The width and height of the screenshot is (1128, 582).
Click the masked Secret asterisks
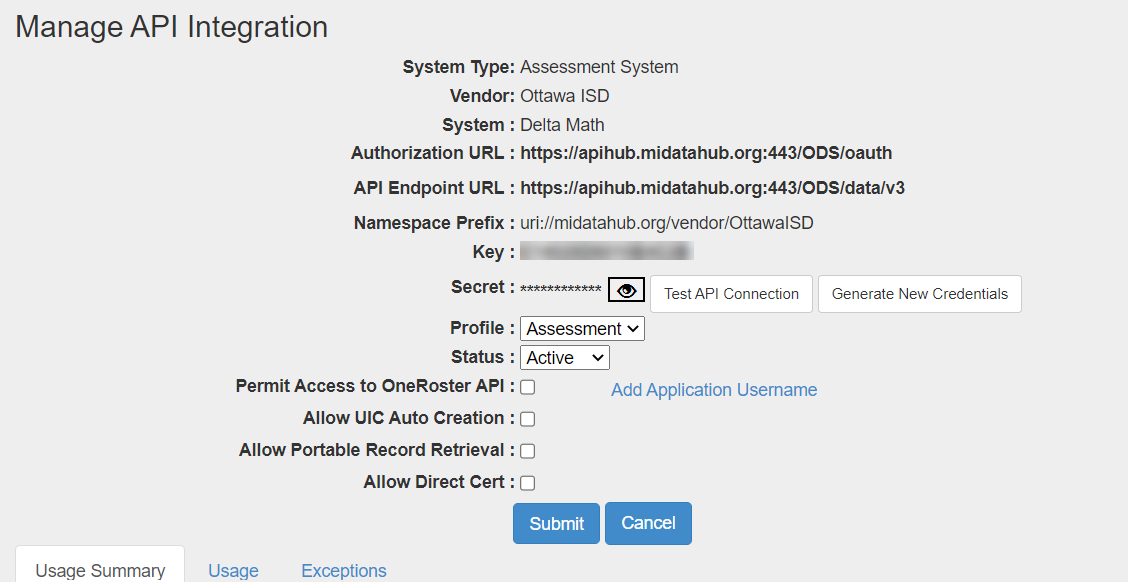[x=560, y=289]
